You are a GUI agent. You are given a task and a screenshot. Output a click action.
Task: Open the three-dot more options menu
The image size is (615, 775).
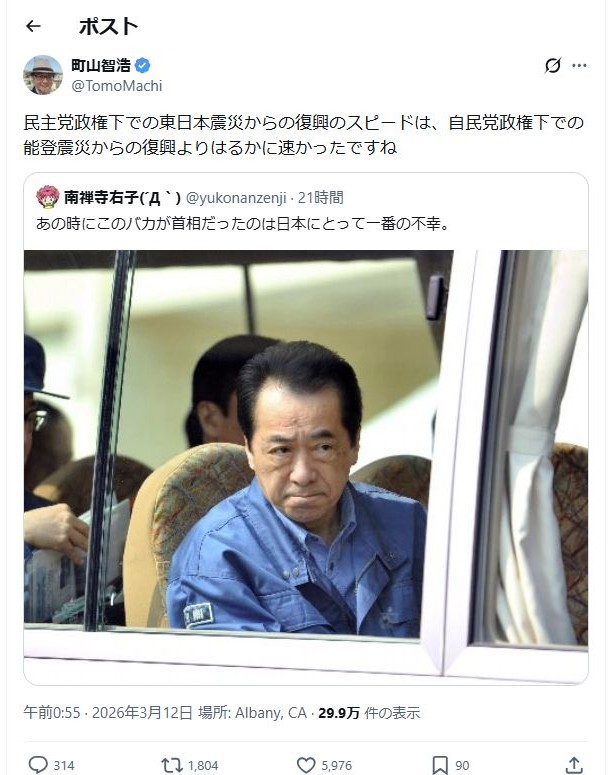pyautogui.click(x=579, y=65)
